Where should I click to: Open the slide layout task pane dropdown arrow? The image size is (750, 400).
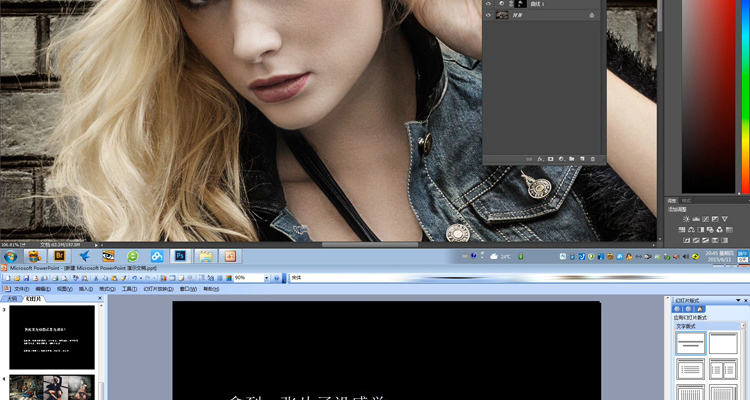click(x=738, y=300)
